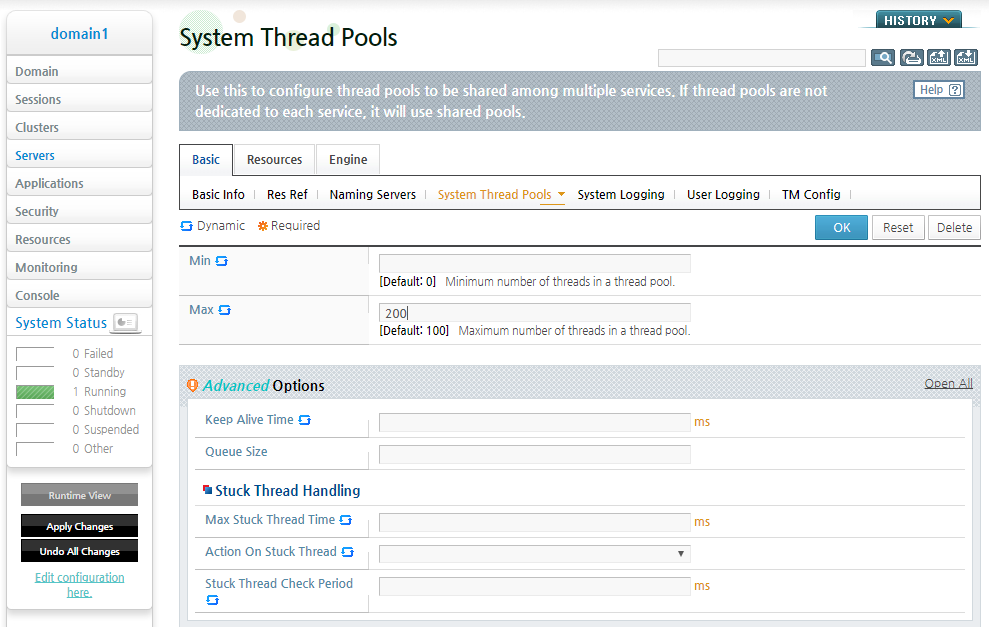Viewport: 989px width, 627px height.
Task: Open Applications in the sidebar
Action: click(x=79, y=183)
